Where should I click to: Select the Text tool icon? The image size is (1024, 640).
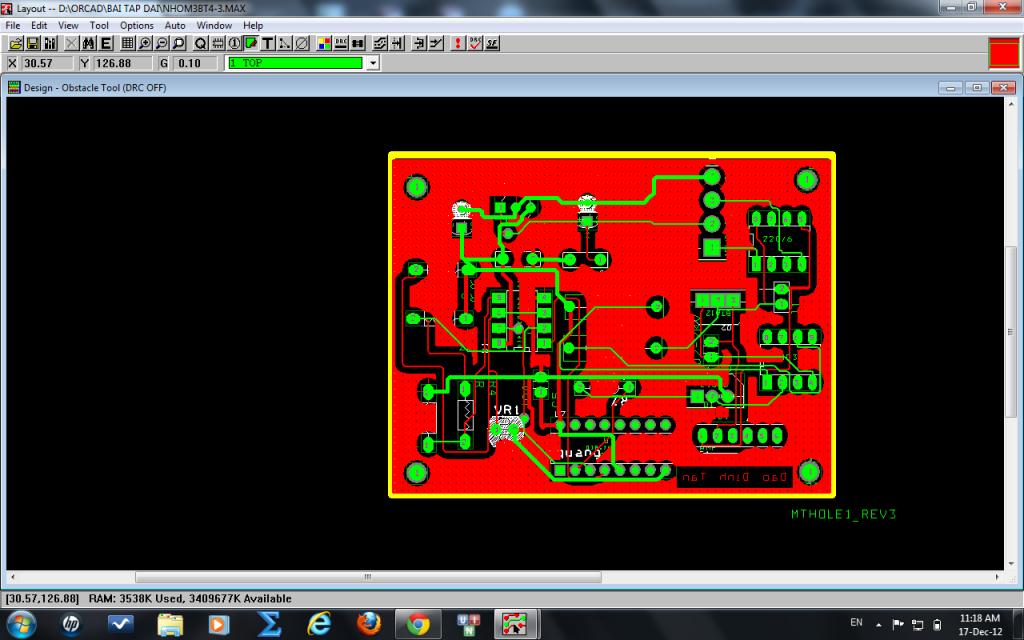pos(268,44)
